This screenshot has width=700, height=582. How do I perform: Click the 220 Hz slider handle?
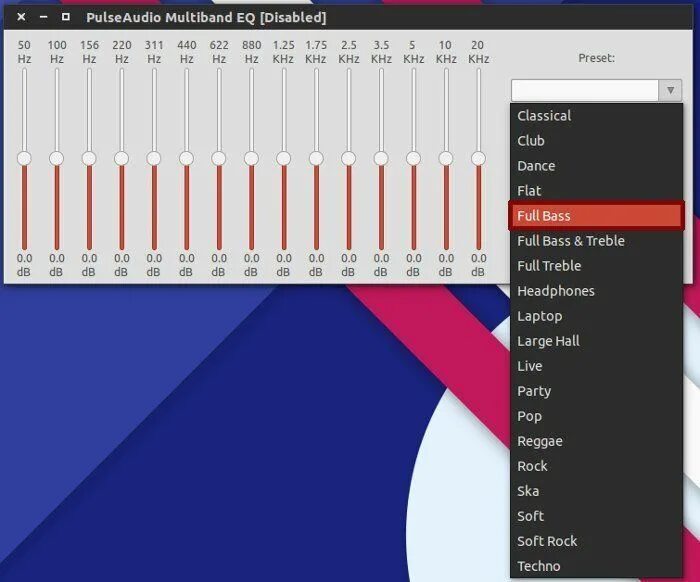pyautogui.click(x=121, y=158)
